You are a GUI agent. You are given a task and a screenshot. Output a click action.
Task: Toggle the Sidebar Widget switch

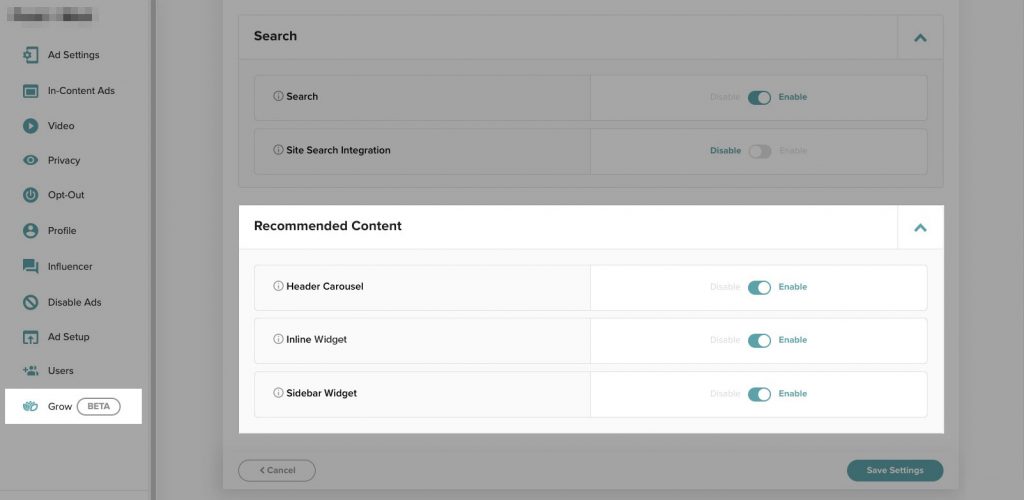tap(759, 394)
